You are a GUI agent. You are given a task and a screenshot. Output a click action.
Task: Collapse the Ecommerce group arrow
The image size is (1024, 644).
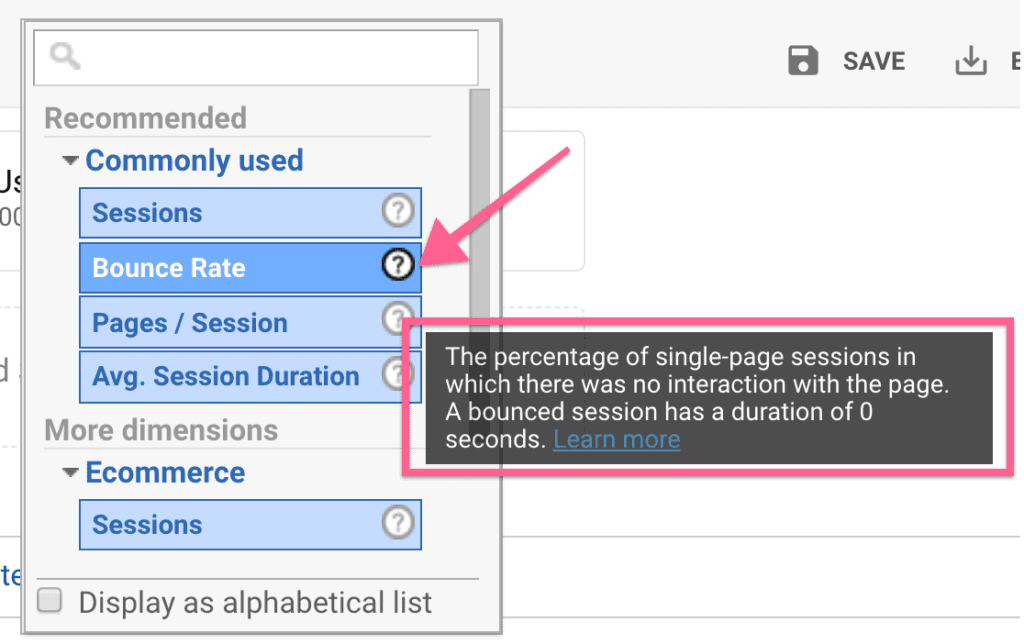70,473
